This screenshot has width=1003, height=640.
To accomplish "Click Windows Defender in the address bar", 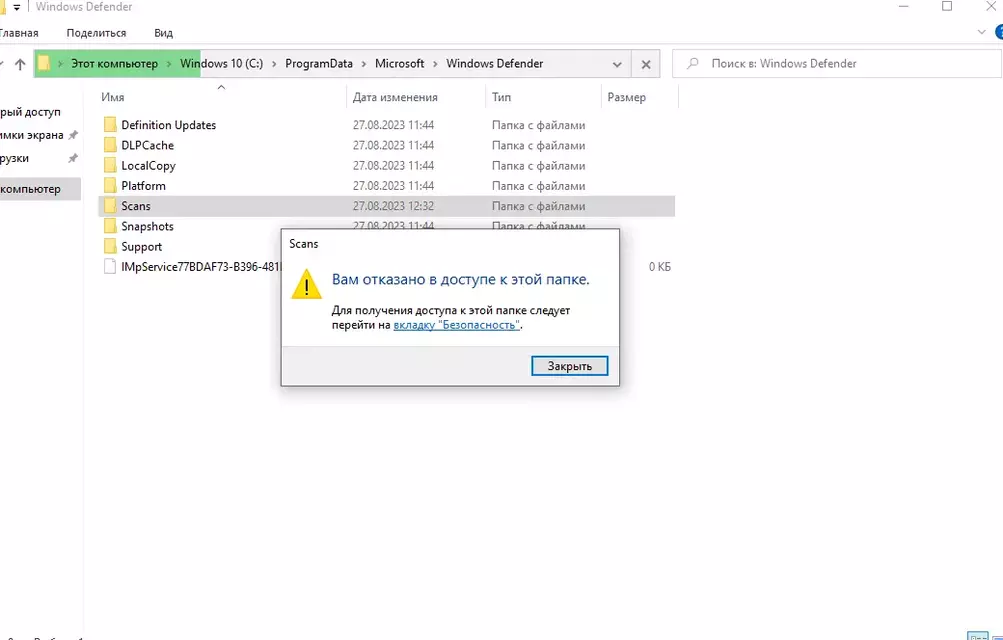I will [x=494, y=63].
